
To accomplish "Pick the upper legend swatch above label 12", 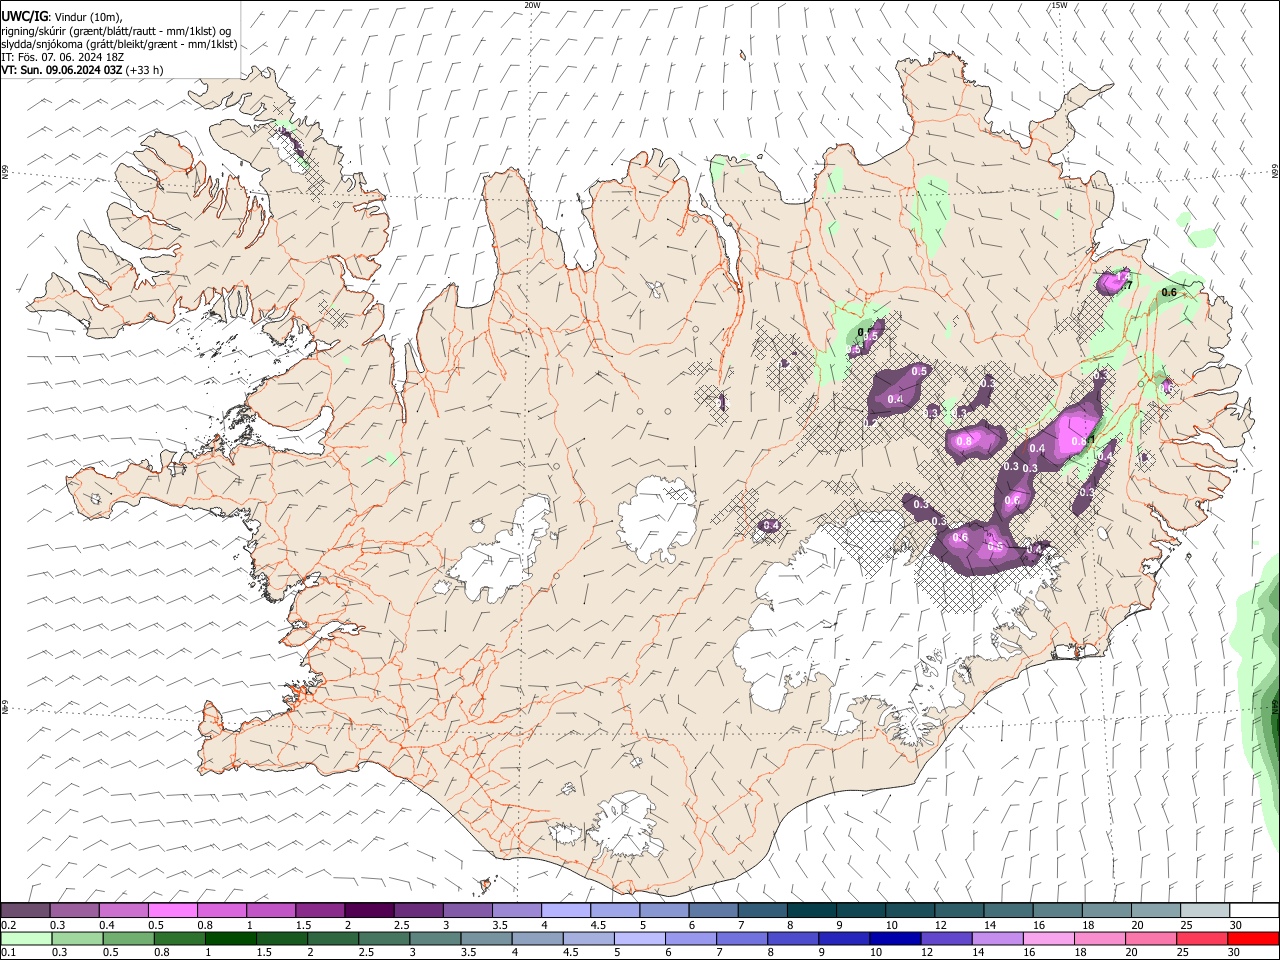I will coord(958,910).
